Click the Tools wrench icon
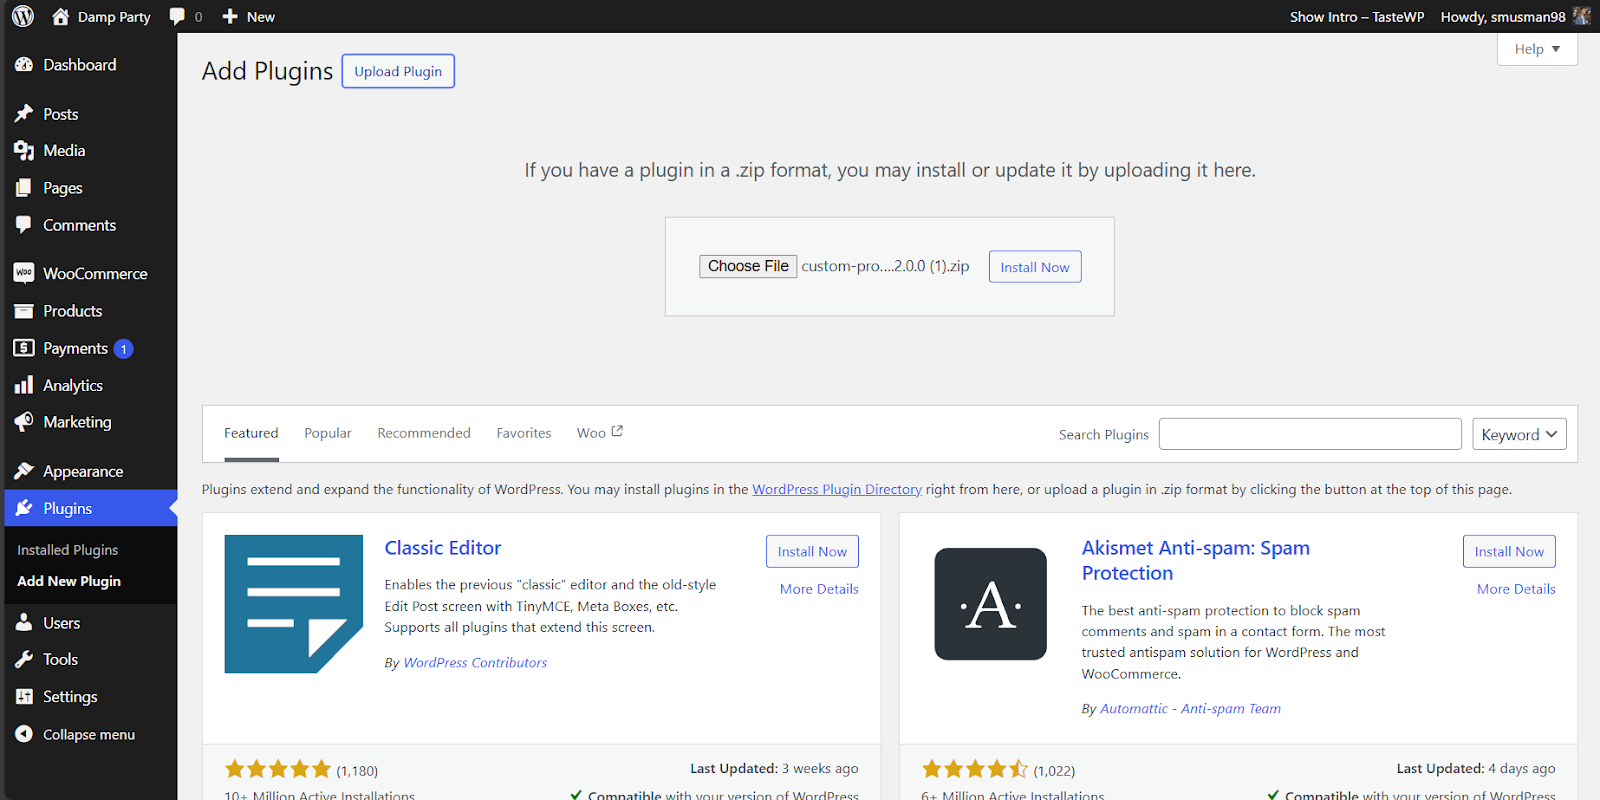This screenshot has width=1600, height=800. coord(24,660)
